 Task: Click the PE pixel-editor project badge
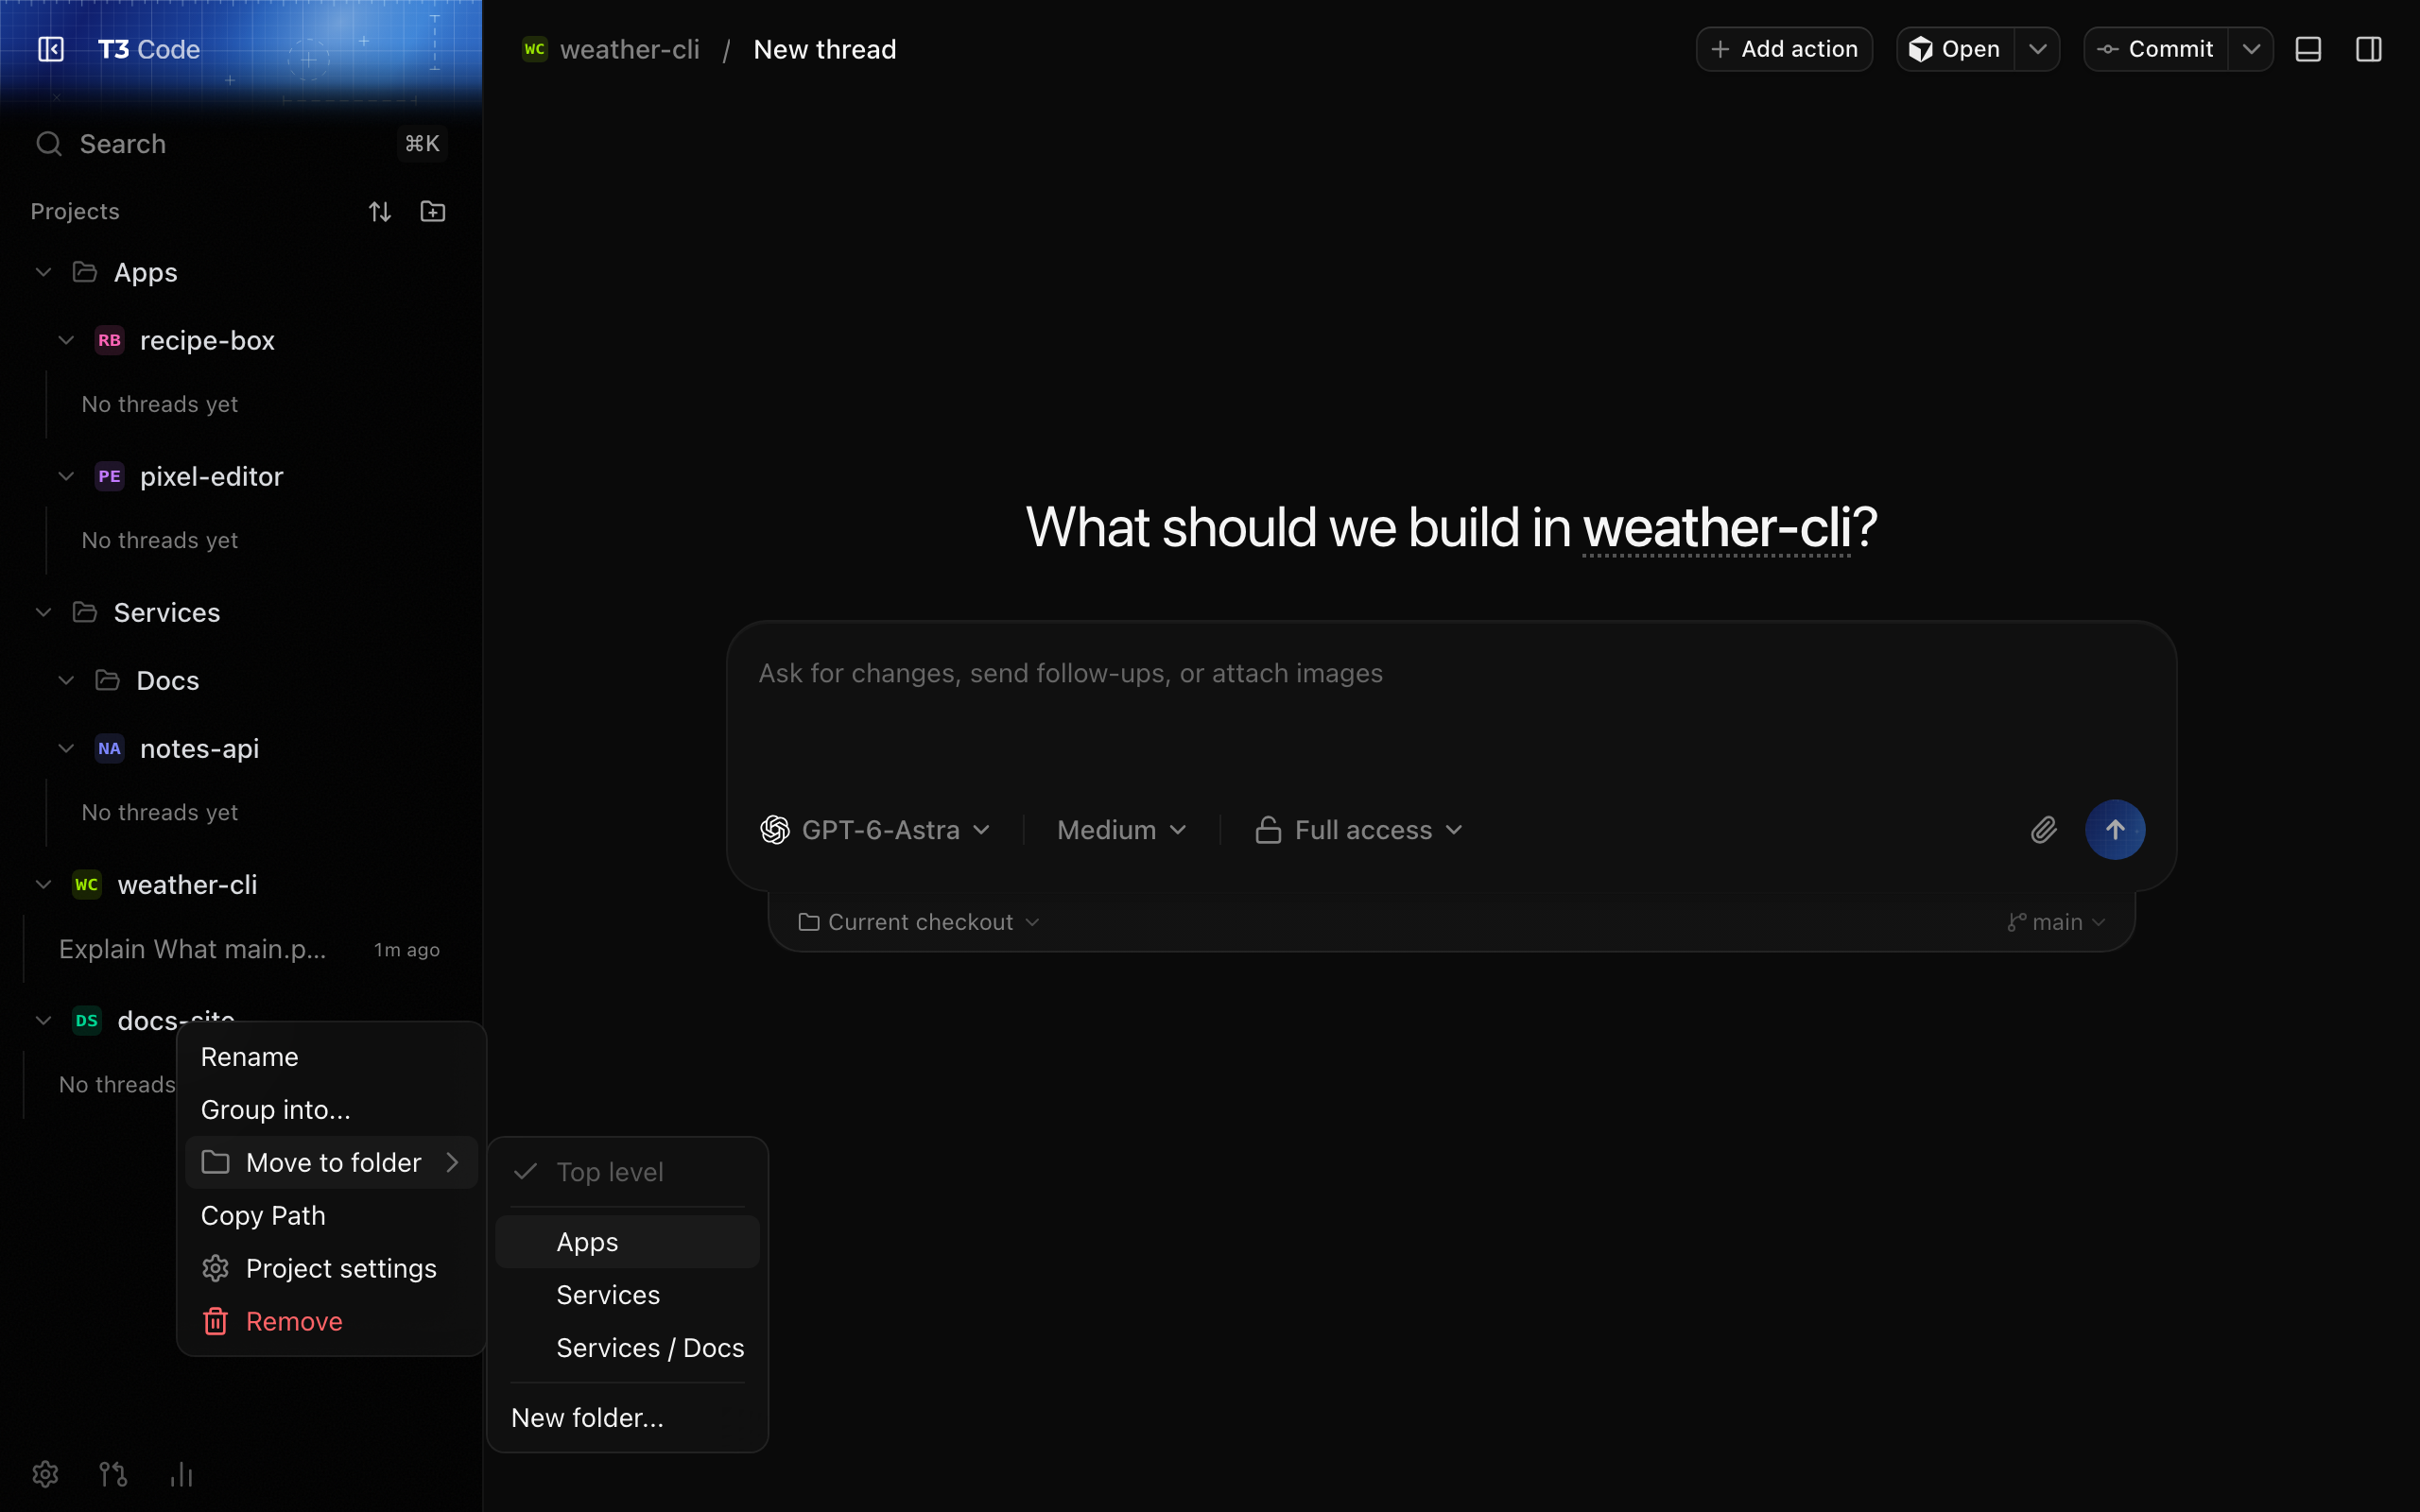pyautogui.click(x=109, y=477)
